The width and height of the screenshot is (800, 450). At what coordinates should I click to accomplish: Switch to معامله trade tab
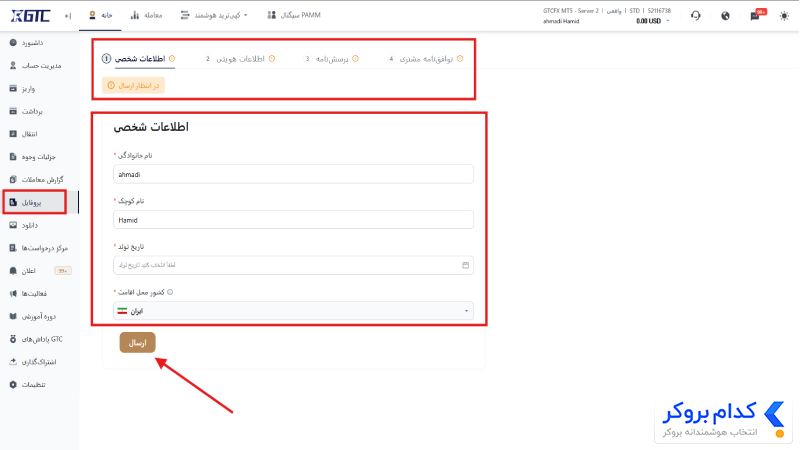146,15
